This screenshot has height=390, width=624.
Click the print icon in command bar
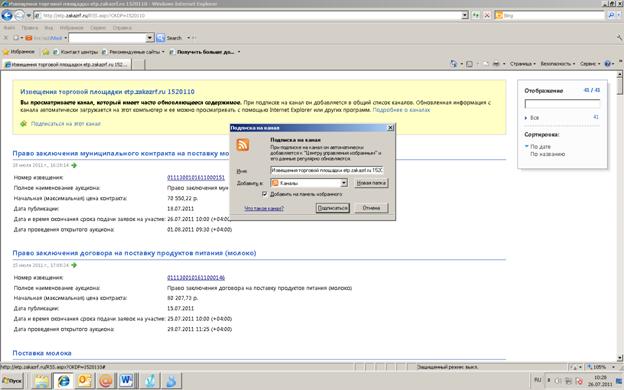tap(496, 64)
